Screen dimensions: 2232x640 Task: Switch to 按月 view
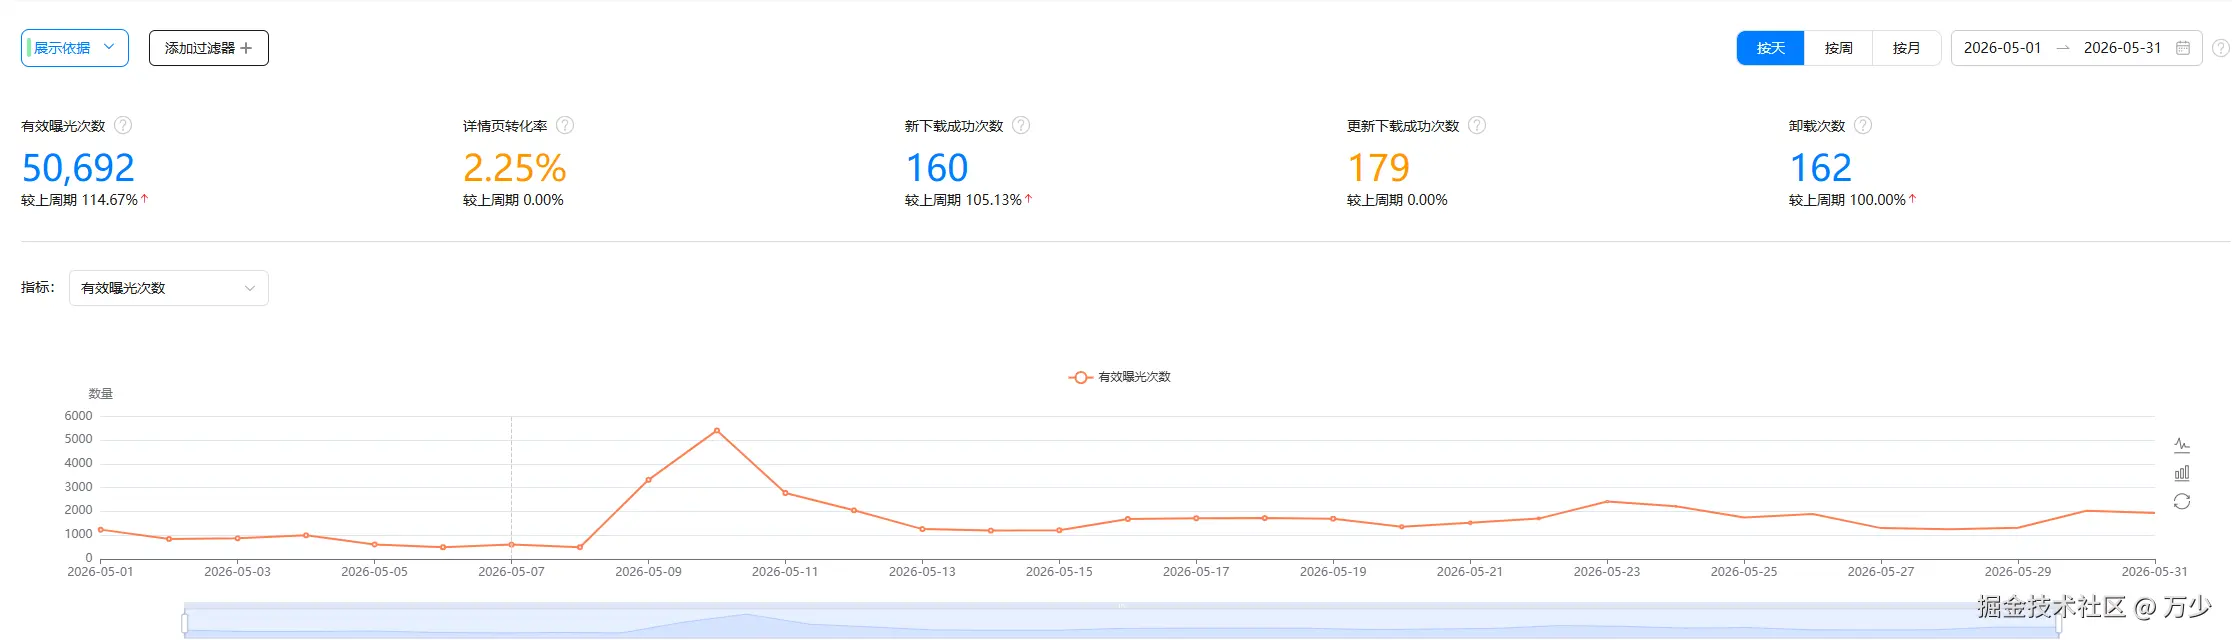pyautogui.click(x=1906, y=48)
